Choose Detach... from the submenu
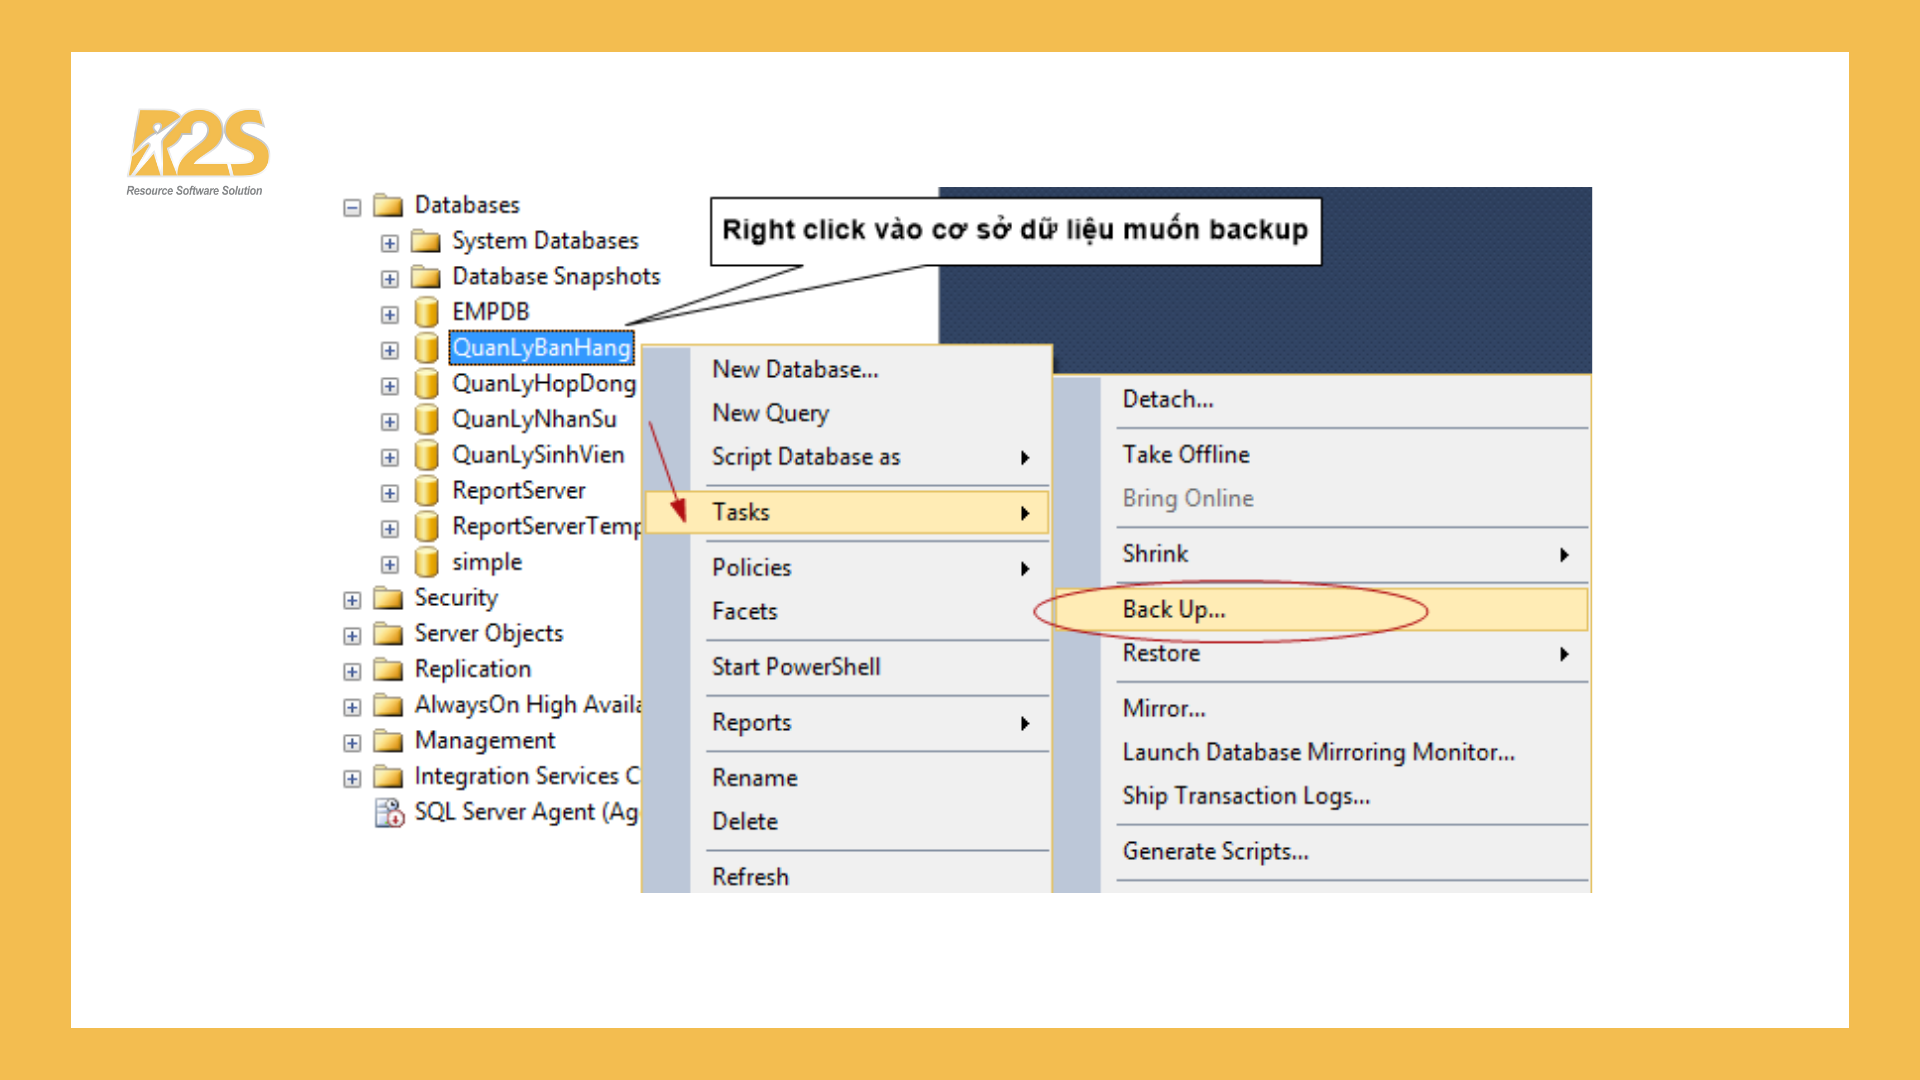Image resolution: width=1920 pixels, height=1080 pixels. (1167, 399)
